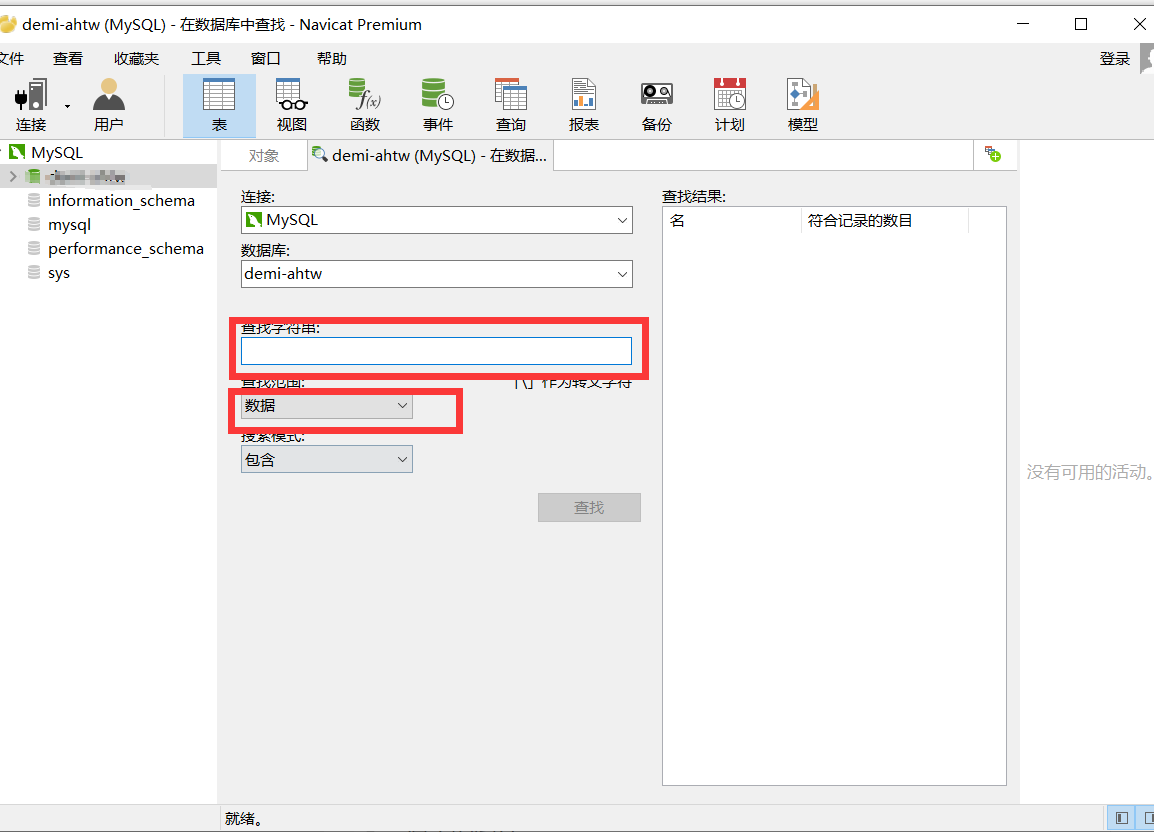1154x832 pixels.
Task: Click the 就绪。 status bar text
Action: [x=244, y=818]
